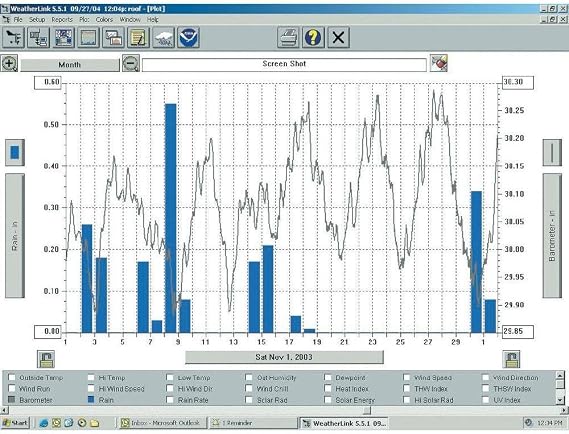Toggle the blue bar style button for Rain

click(x=15, y=152)
